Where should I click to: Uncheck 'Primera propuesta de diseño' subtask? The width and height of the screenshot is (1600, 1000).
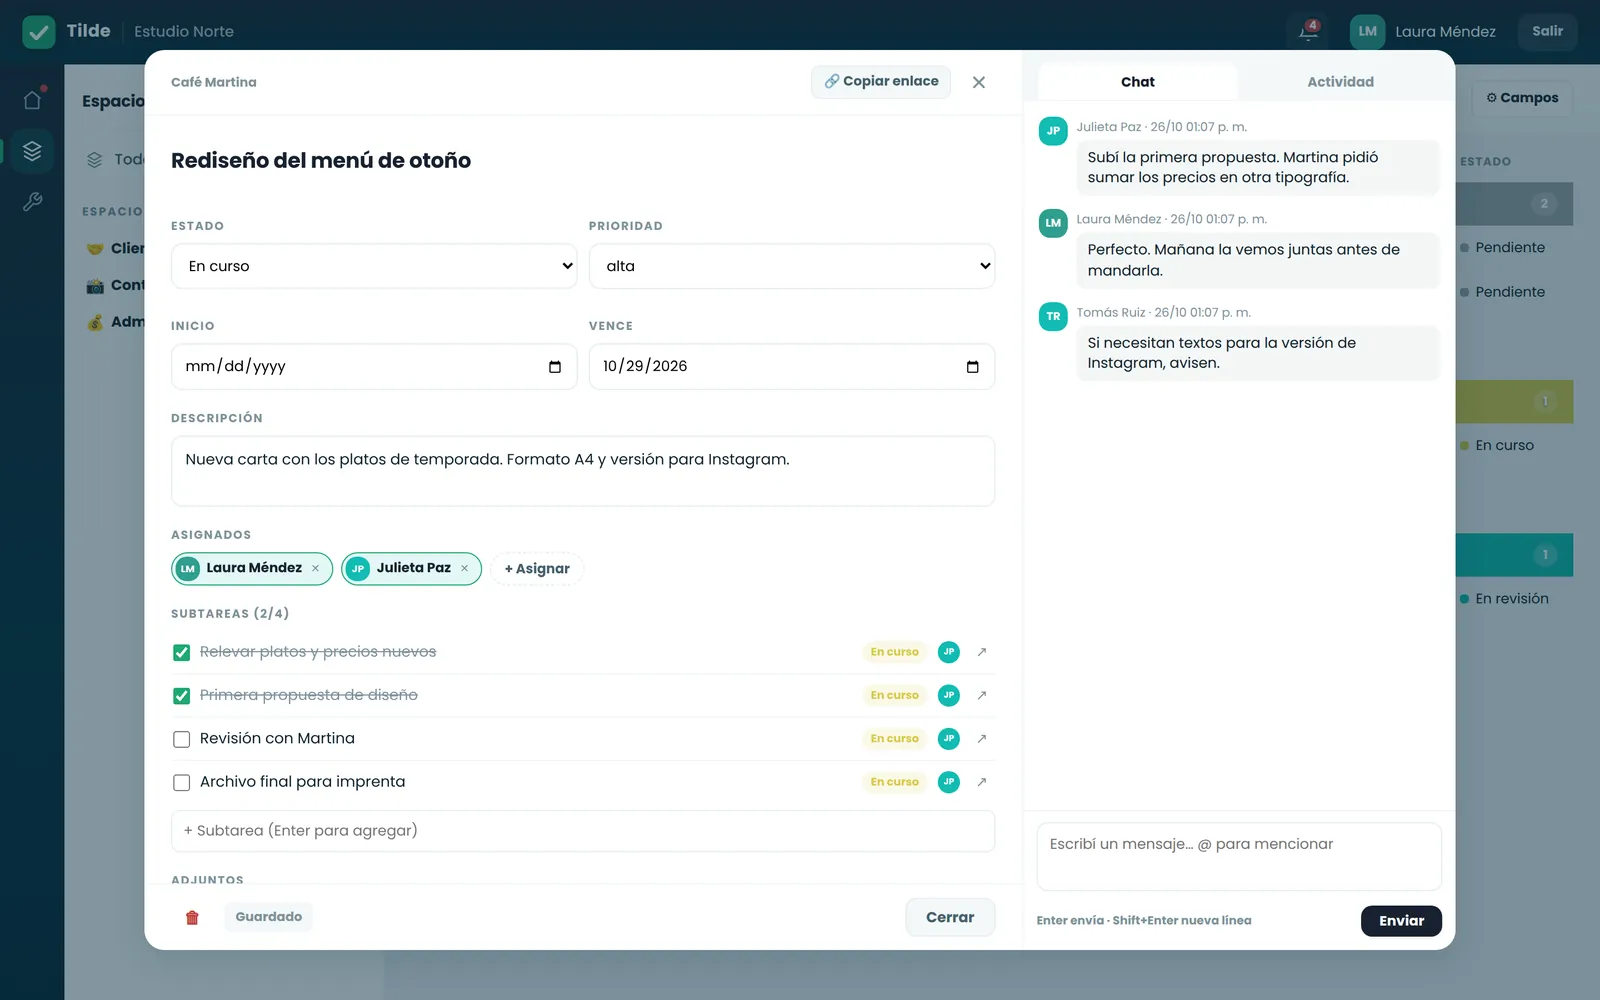click(181, 696)
